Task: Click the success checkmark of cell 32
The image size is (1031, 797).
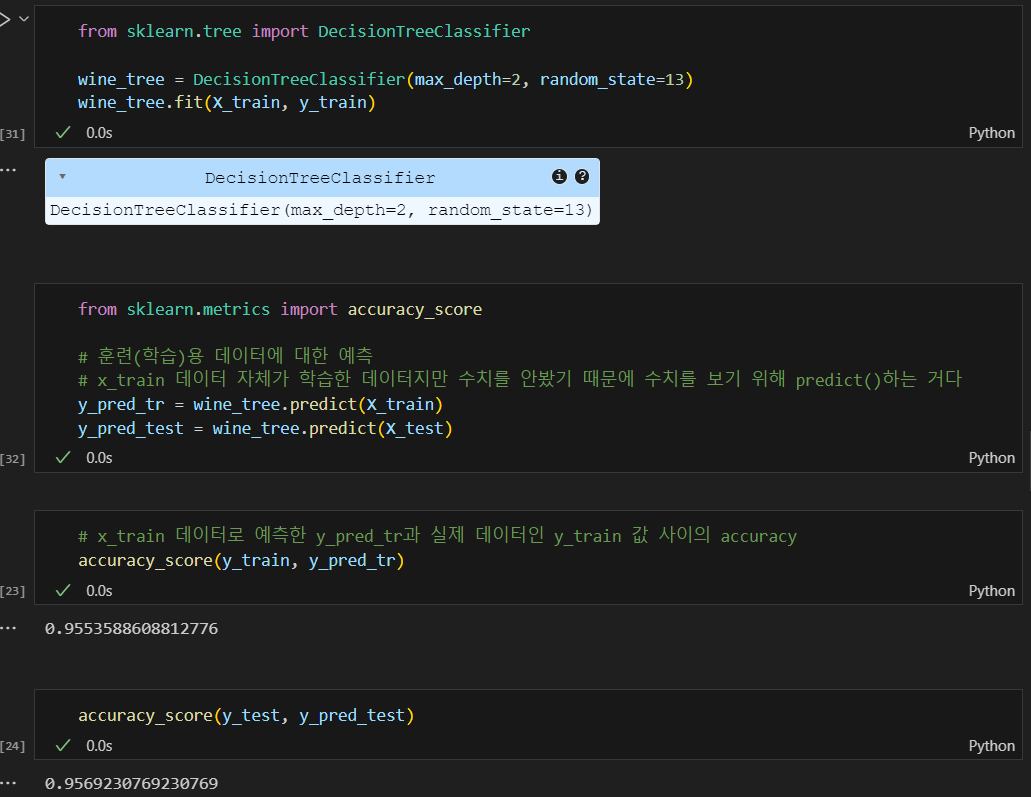Action: (x=63, y=458)
